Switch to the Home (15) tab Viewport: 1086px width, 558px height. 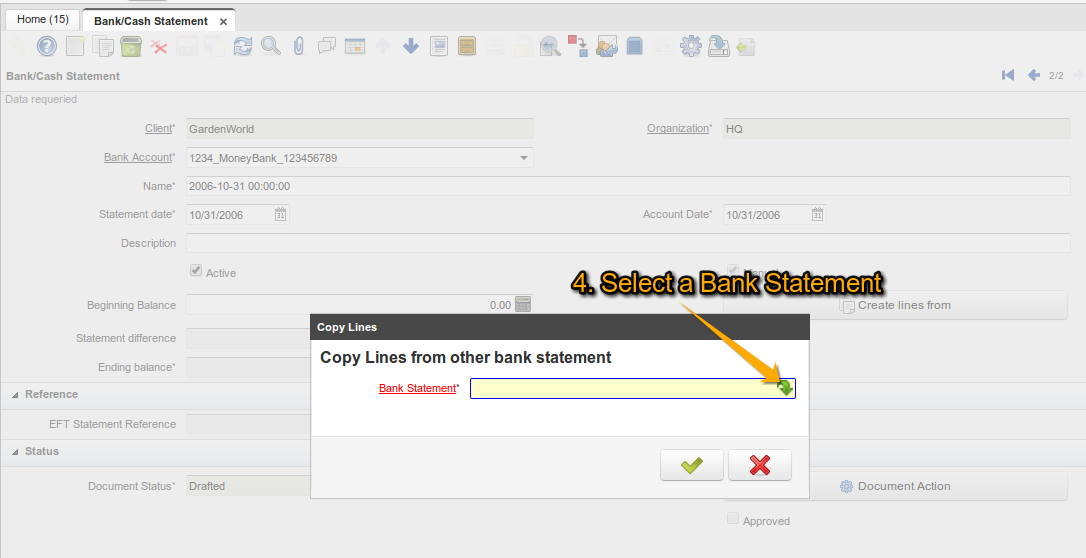click(43, 19)
